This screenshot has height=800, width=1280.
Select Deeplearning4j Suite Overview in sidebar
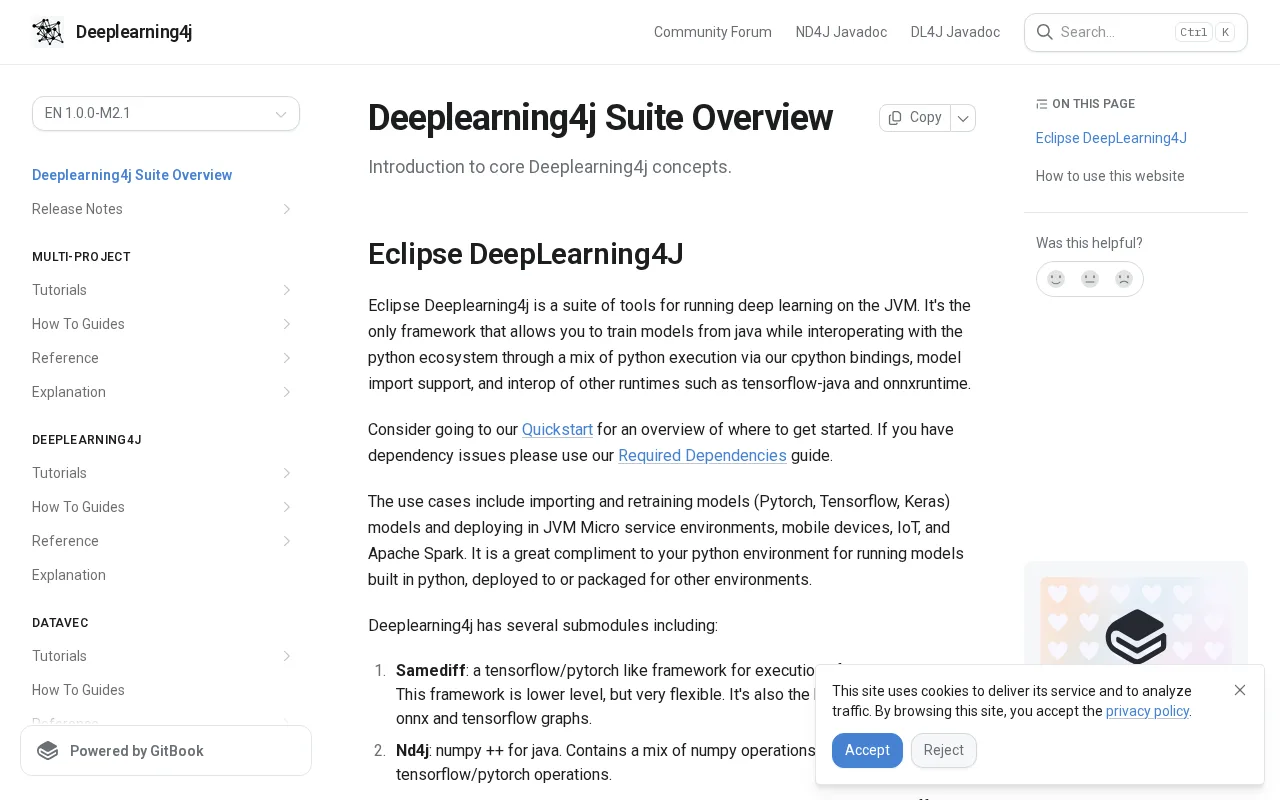click(x=132, y=175)
